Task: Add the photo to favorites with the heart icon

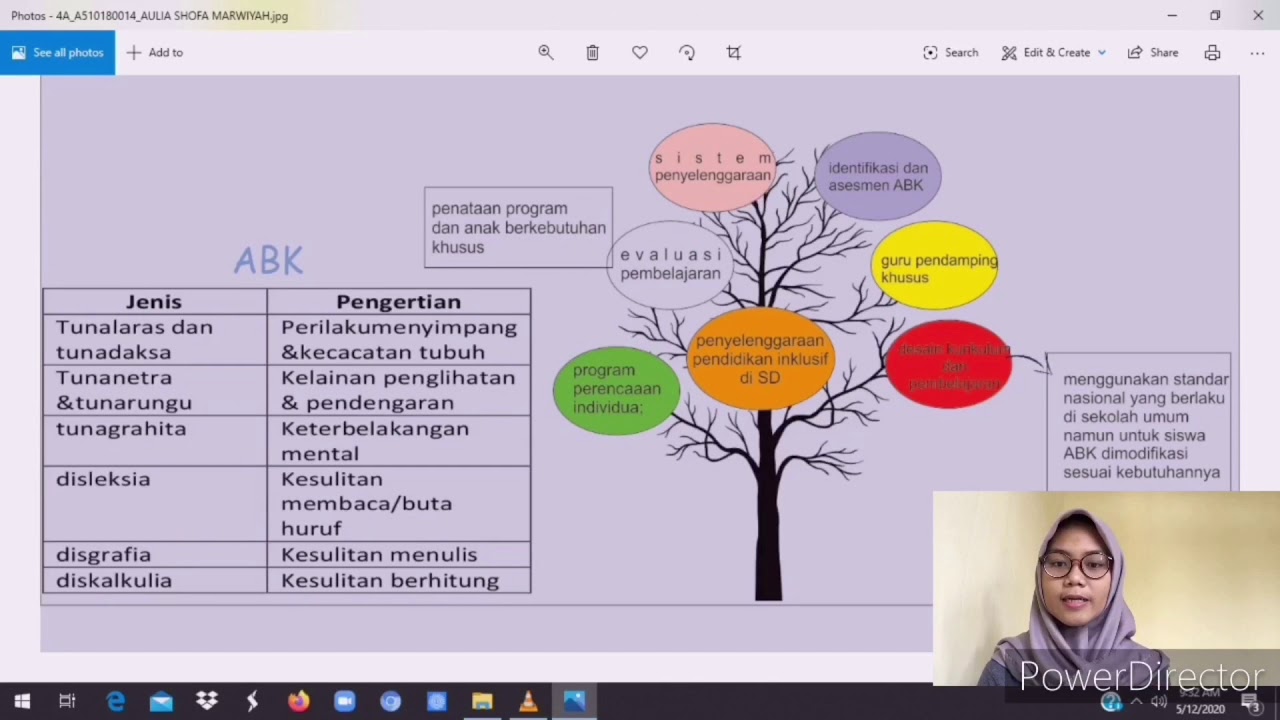Action: [x=640, y=53]
